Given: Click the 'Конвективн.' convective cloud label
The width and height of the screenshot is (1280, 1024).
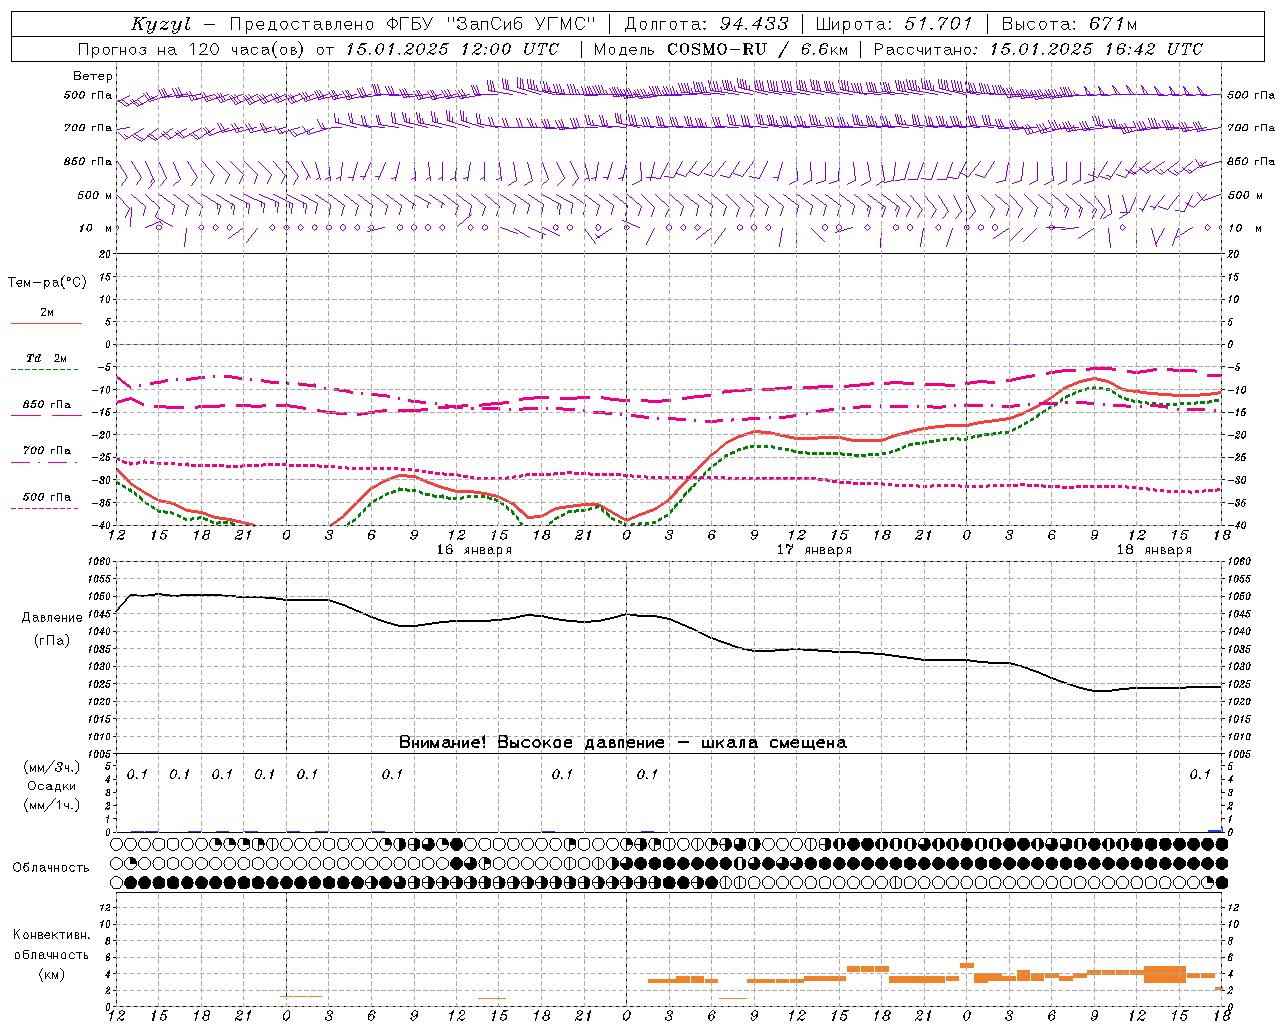Looking at the screenshot, I should coord(52,935).
